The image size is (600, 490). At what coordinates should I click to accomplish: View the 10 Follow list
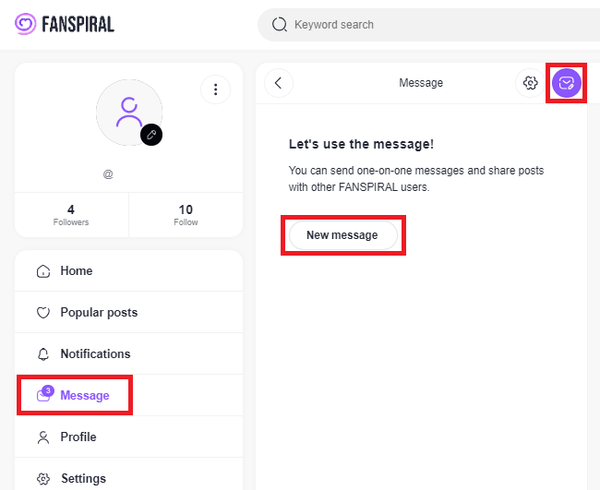pos(186,215)
